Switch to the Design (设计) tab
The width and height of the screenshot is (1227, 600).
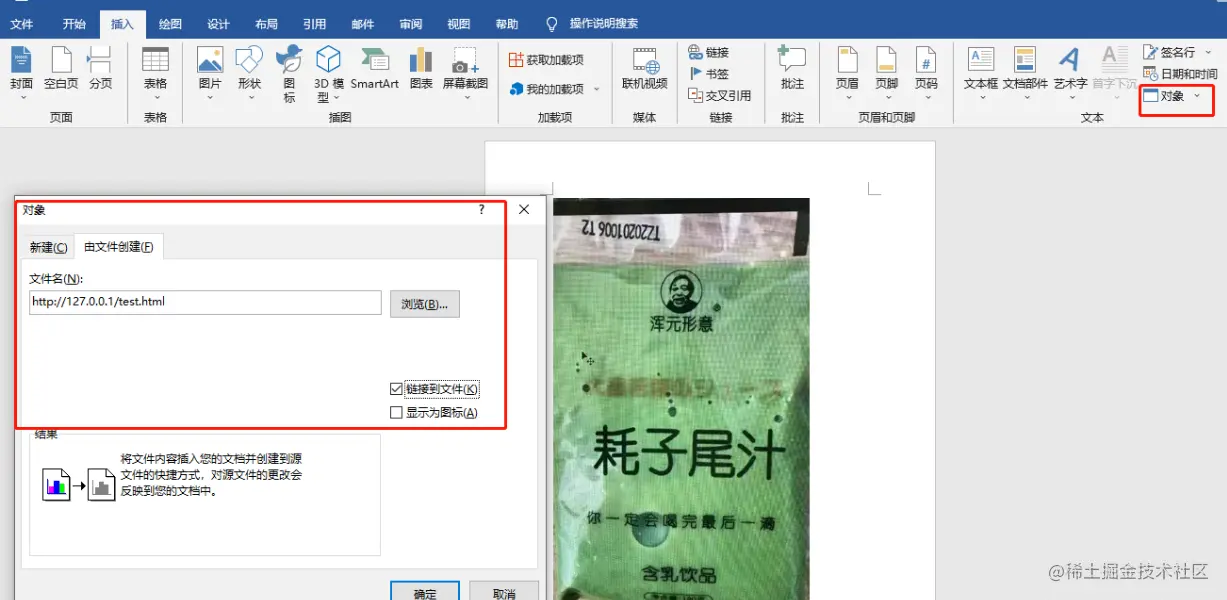point(218,24)
